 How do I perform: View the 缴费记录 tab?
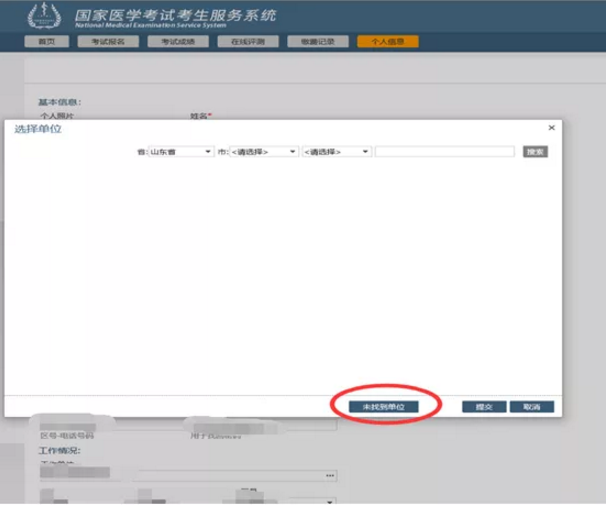click(311, 42)
